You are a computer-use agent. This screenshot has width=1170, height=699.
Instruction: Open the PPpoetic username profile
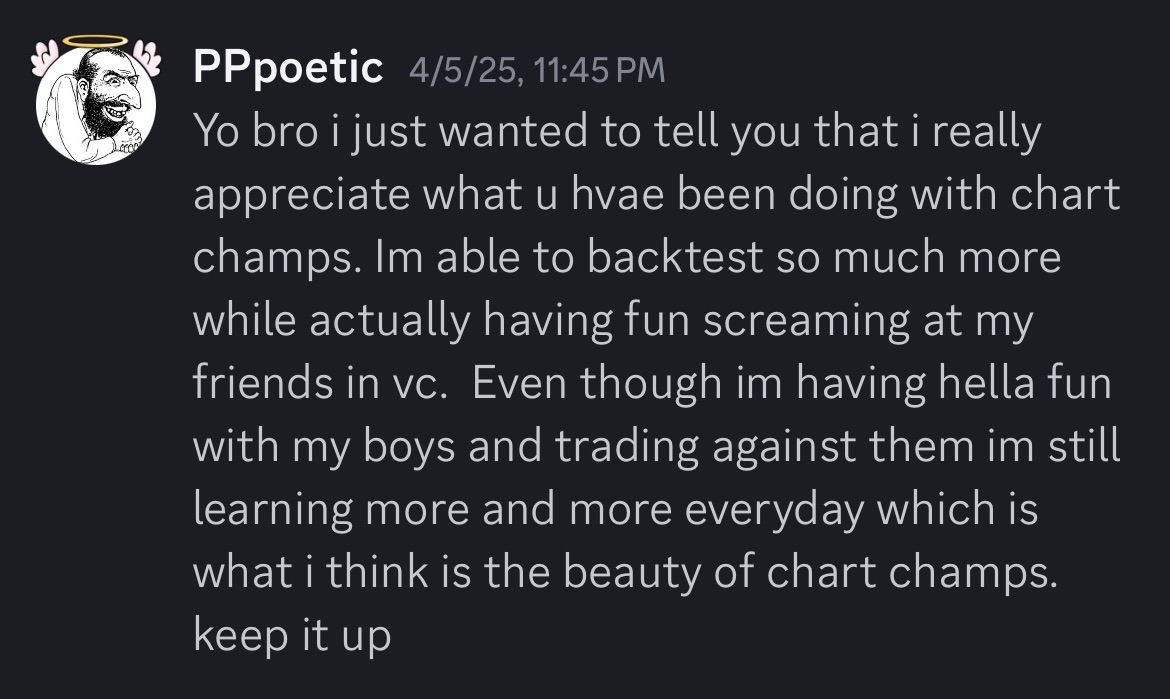pos(288,68)
